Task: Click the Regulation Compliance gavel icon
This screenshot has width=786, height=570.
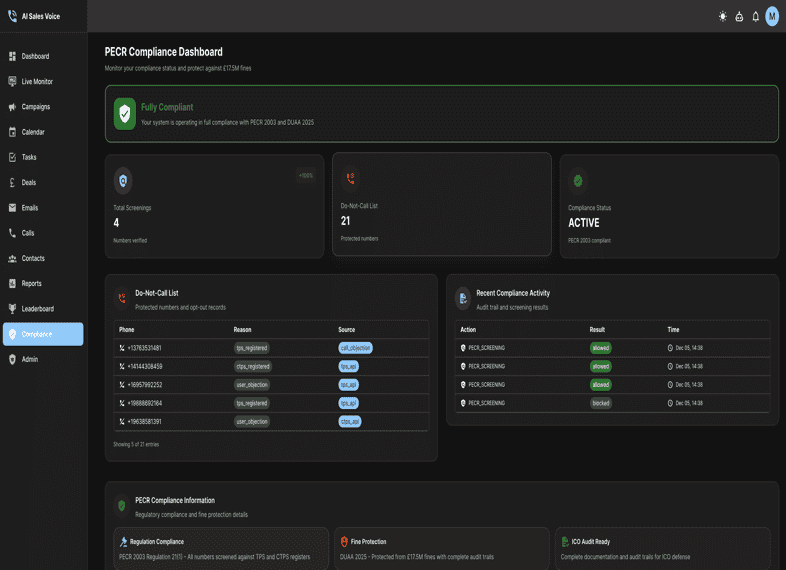Action: (x=123, y=541)
